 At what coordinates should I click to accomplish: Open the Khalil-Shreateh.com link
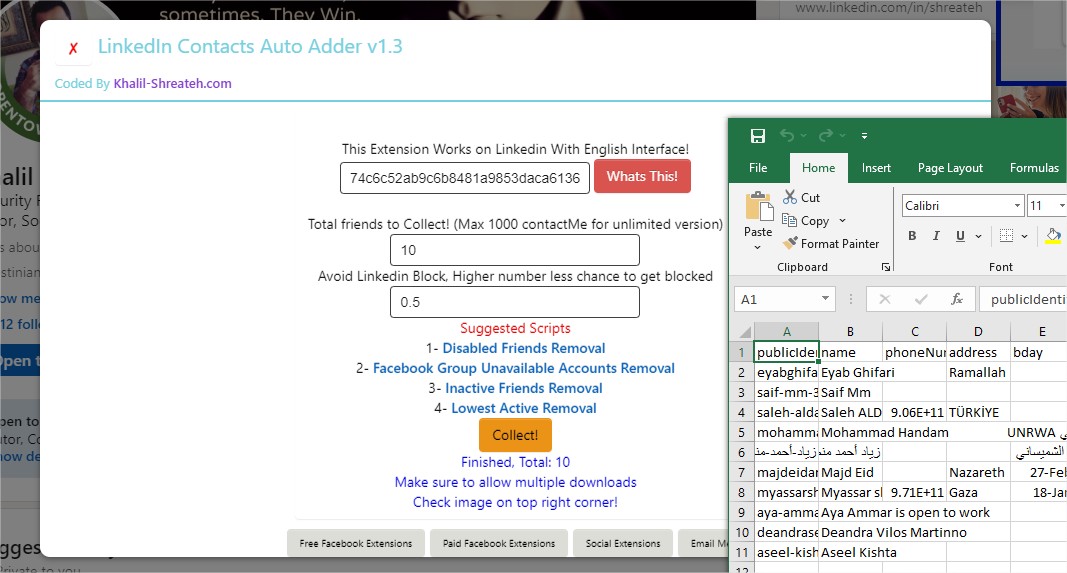[x=172, y=83]
